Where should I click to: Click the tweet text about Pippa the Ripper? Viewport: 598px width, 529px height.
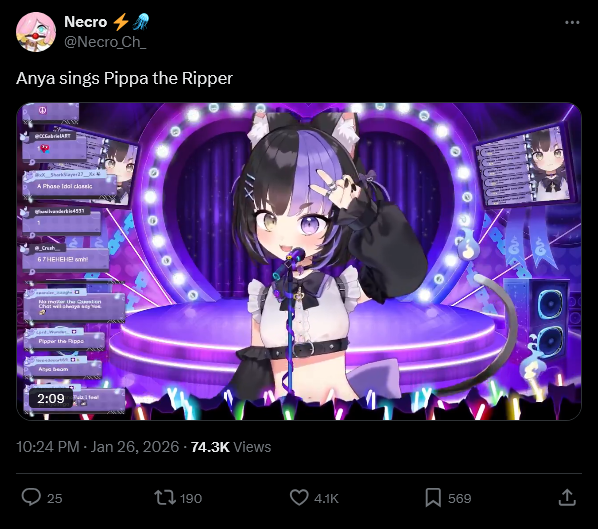click(x=124, y=79)
